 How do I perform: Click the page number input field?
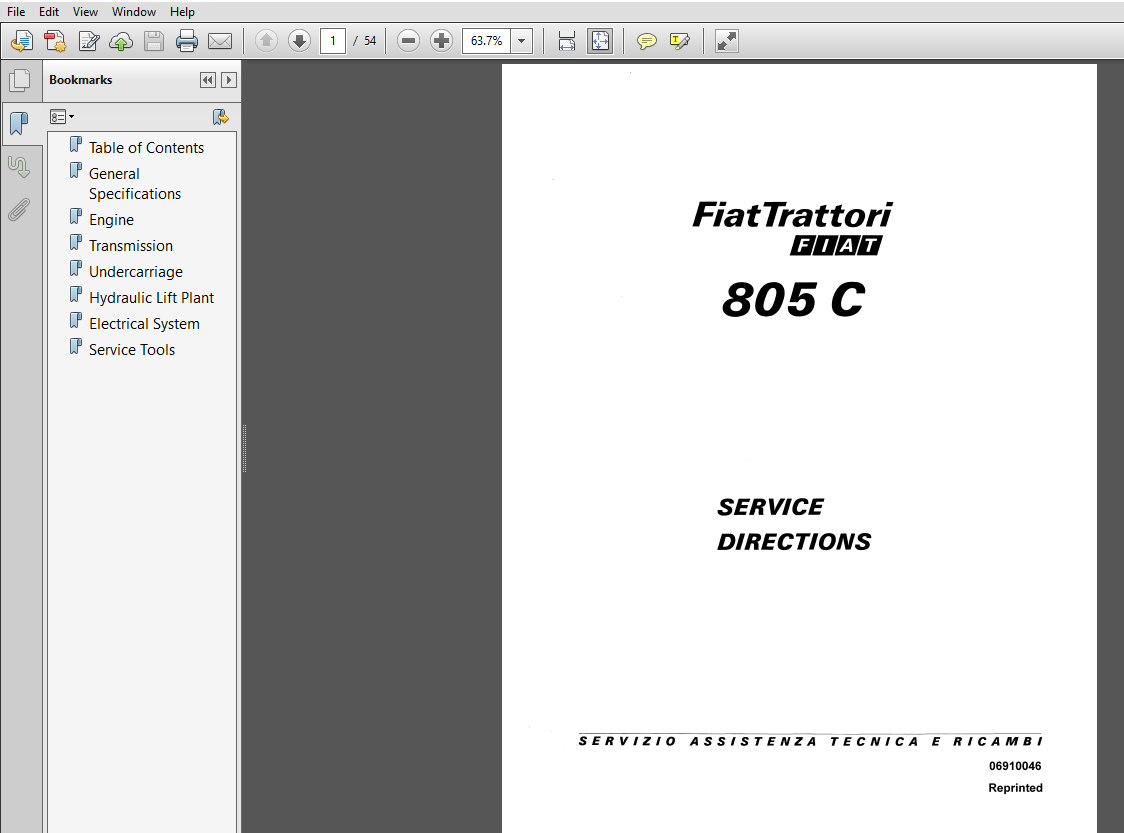click(x=333, y=41)
